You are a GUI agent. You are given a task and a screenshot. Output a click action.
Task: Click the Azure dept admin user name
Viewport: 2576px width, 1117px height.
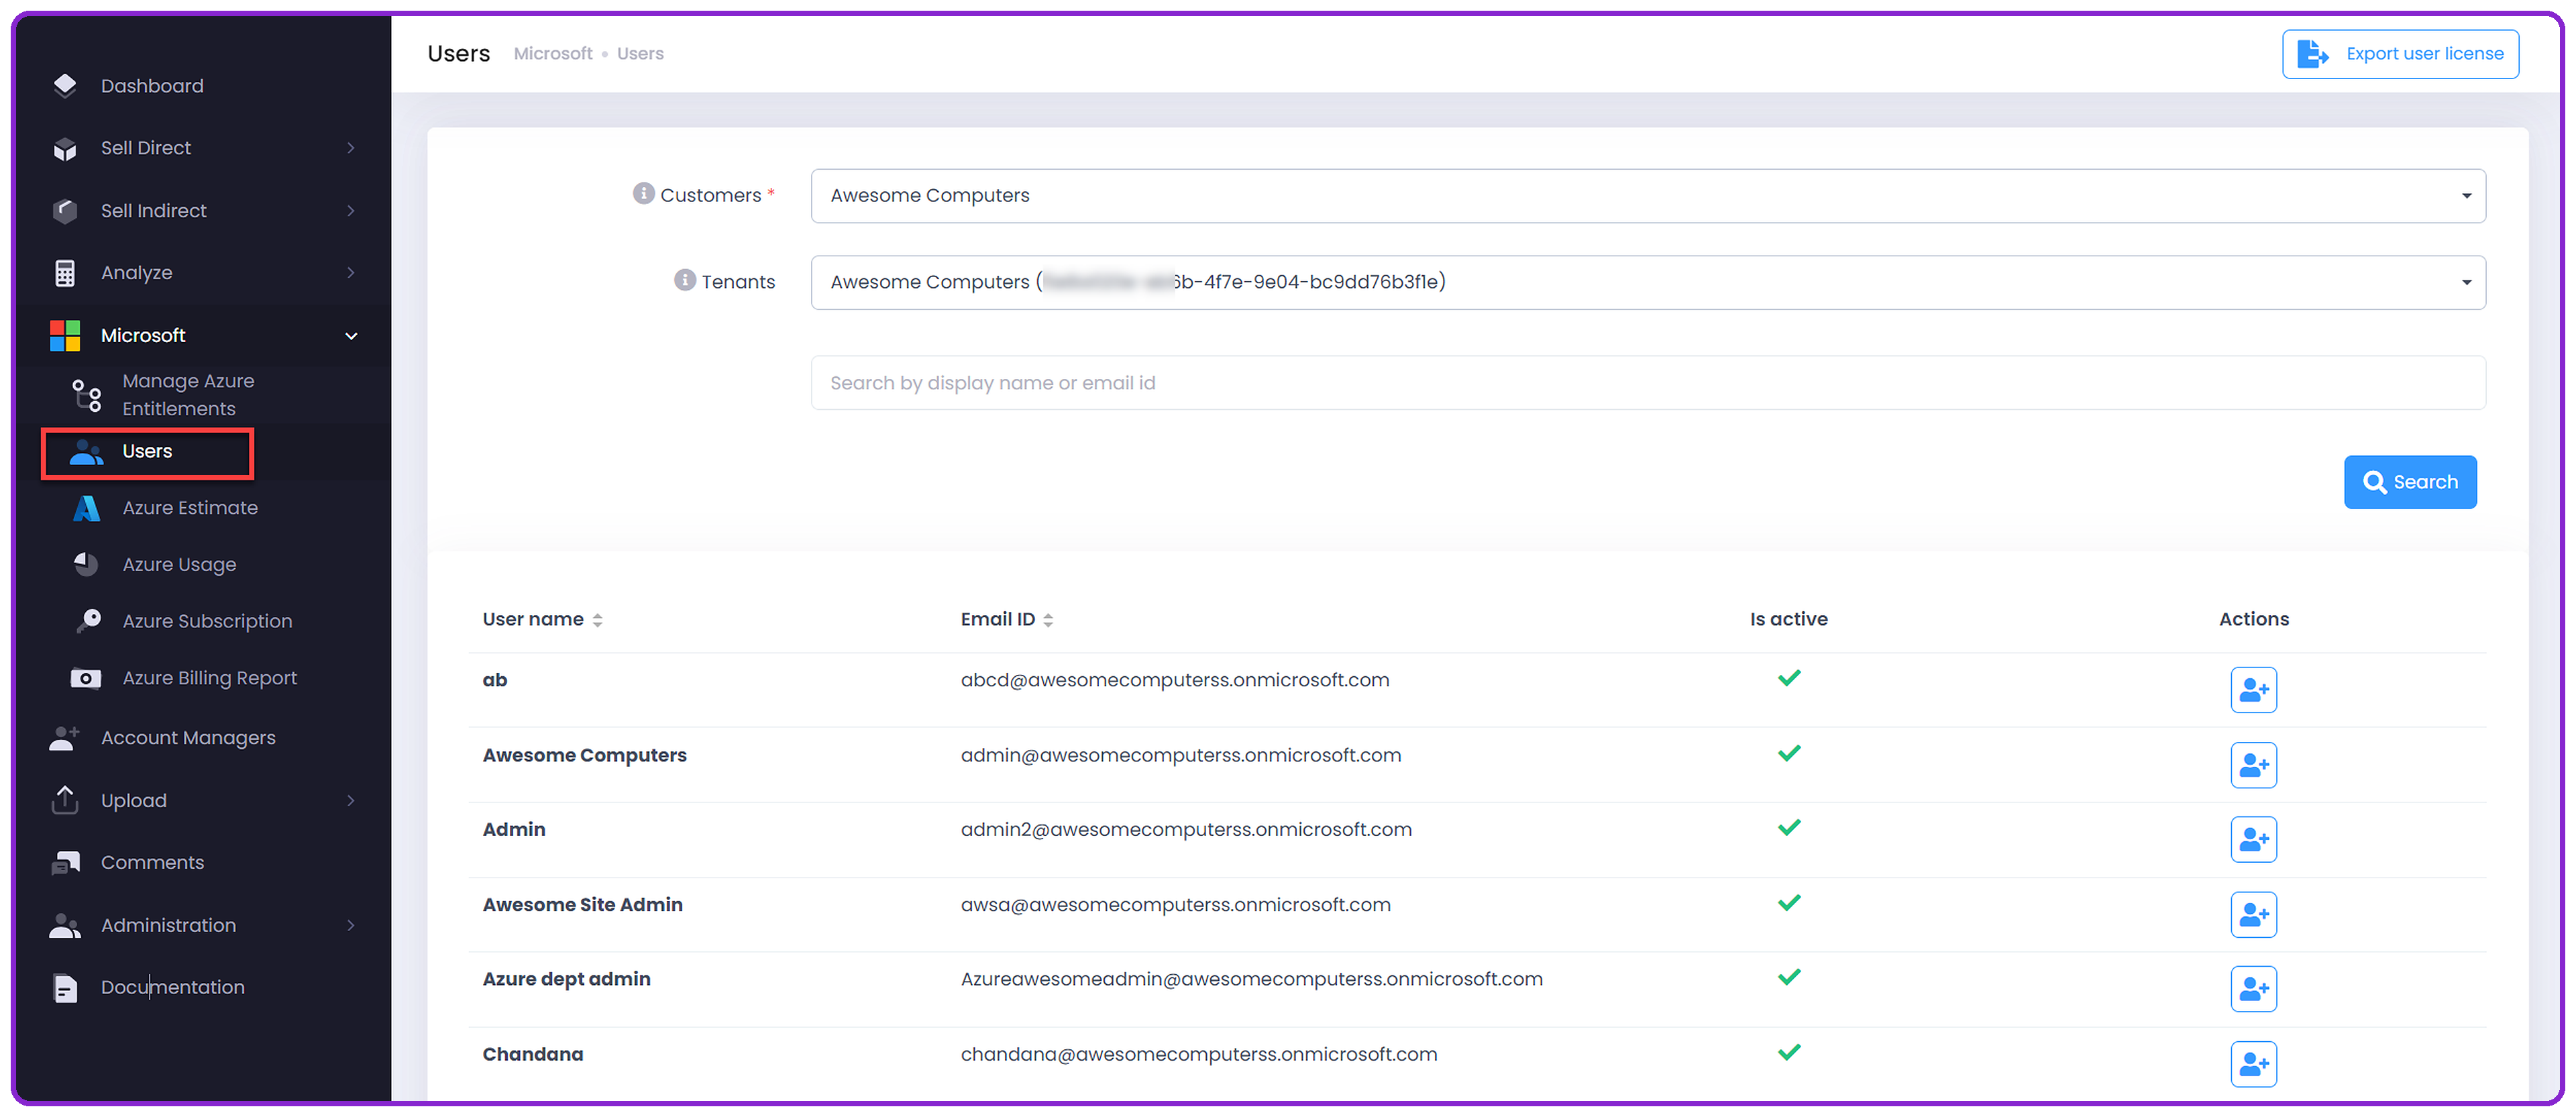(566, 979)
